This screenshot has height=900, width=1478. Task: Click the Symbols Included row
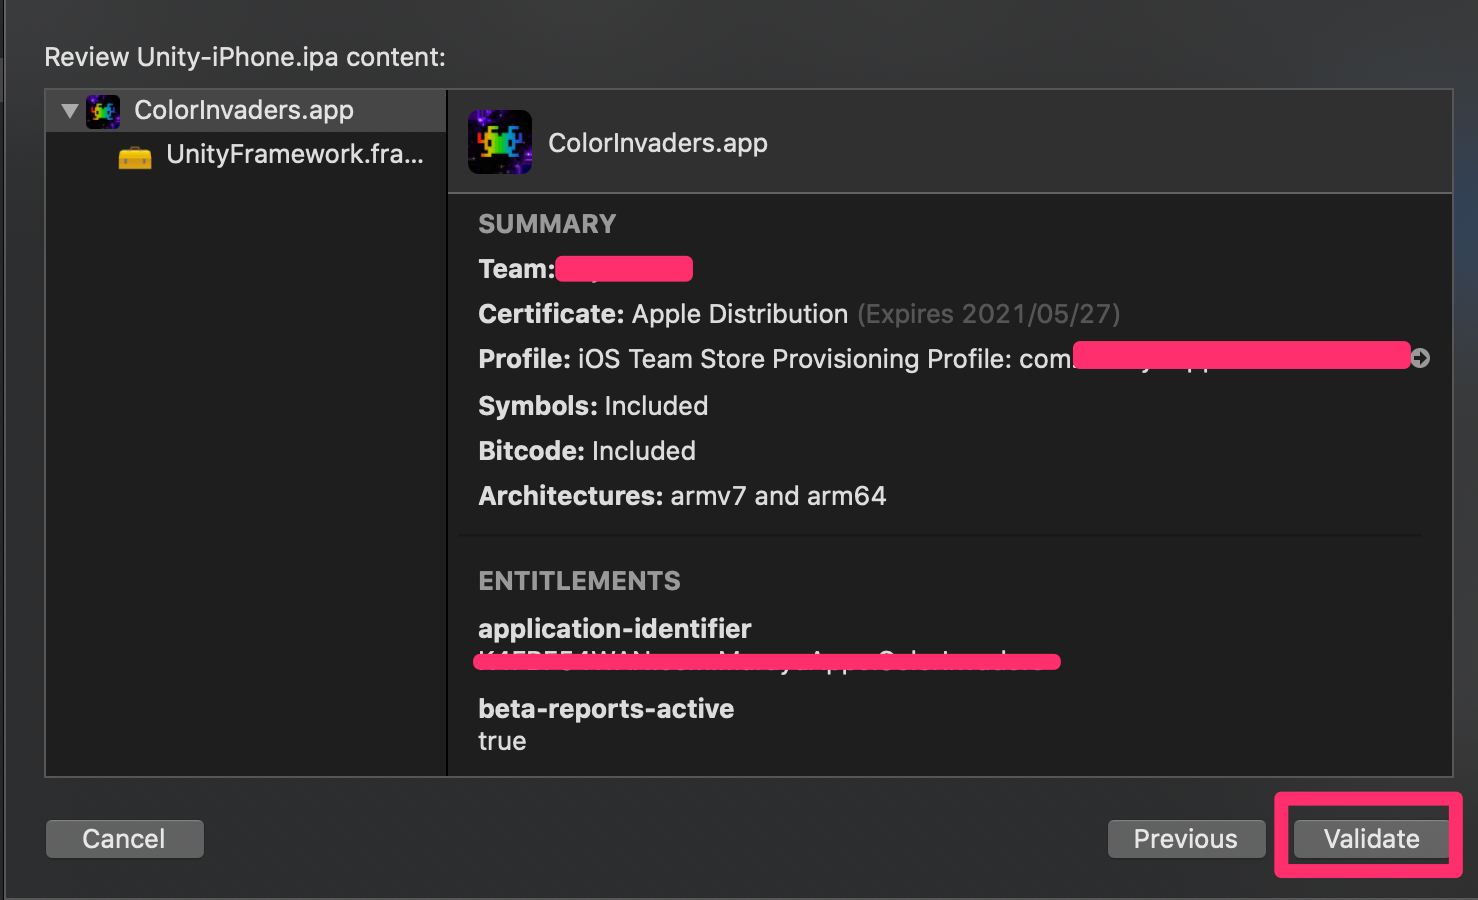pyautogui.click(x=593, y=406)
